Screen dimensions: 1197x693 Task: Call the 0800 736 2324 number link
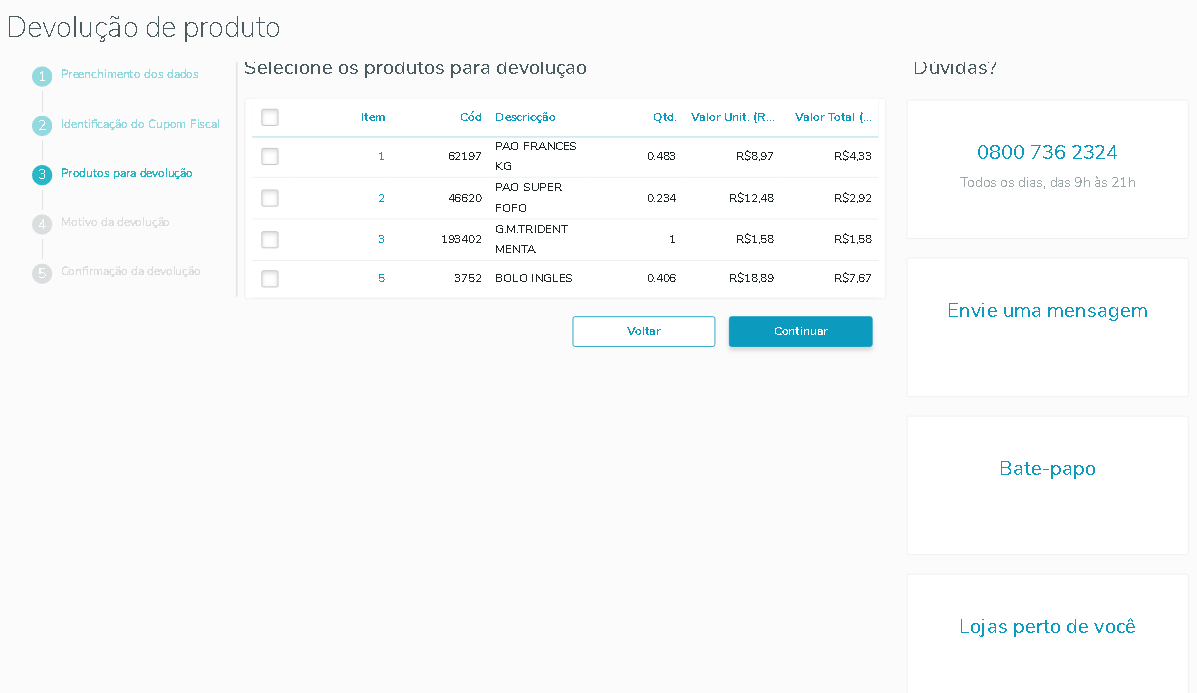point(1047,152)
